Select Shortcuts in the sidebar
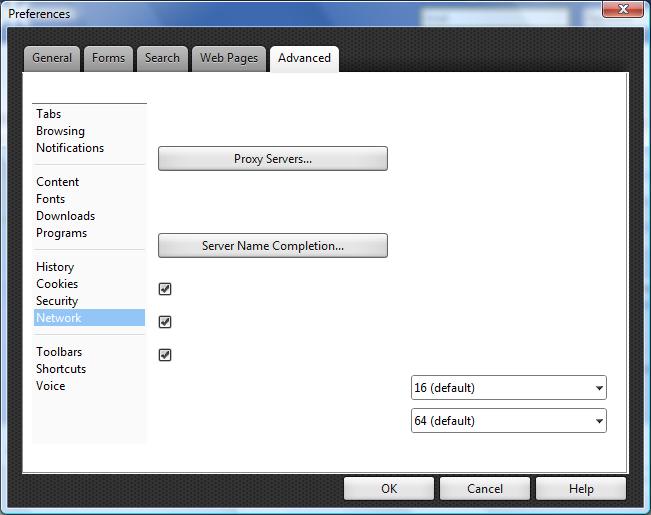Screen dimensions: 651x515 coord(89,369)
